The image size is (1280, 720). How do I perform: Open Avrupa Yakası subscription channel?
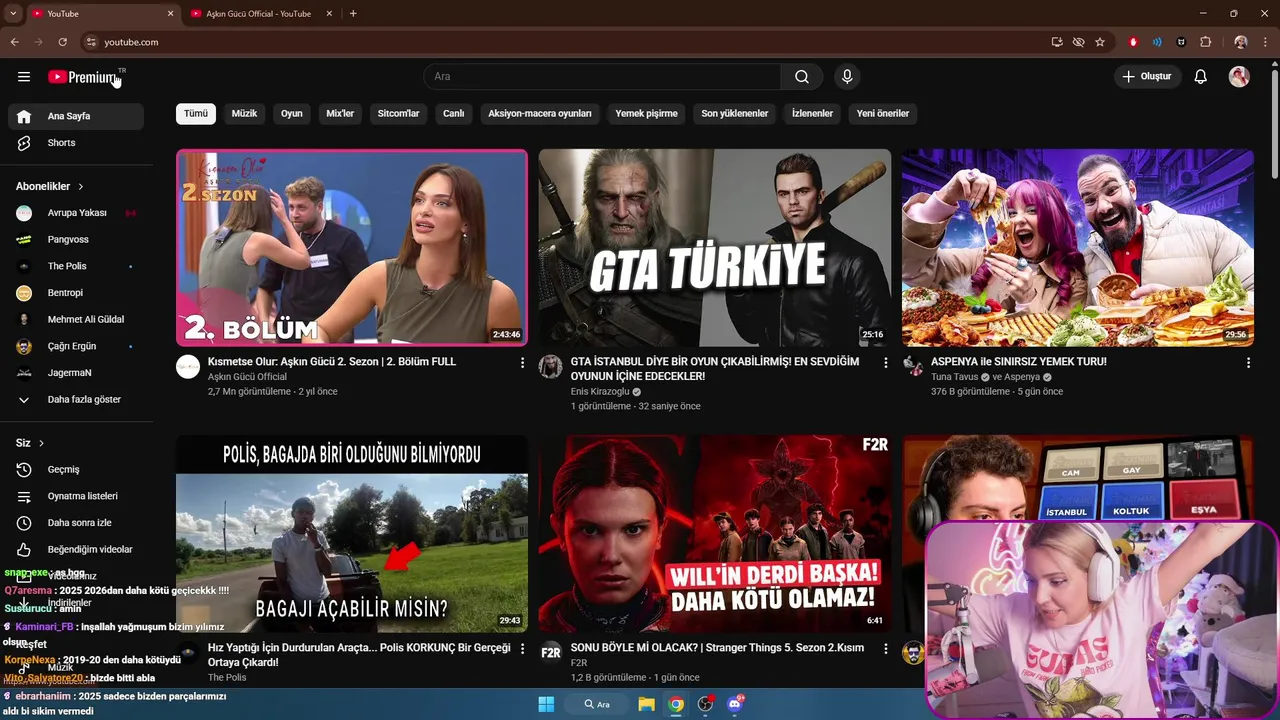(76, 213)
